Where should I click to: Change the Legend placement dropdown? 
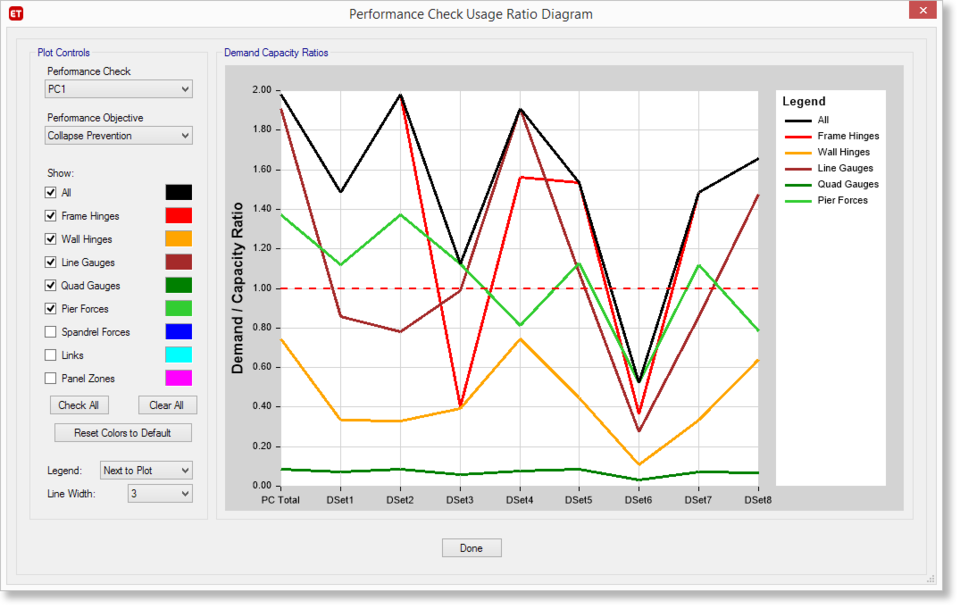[x=145, y=470]
